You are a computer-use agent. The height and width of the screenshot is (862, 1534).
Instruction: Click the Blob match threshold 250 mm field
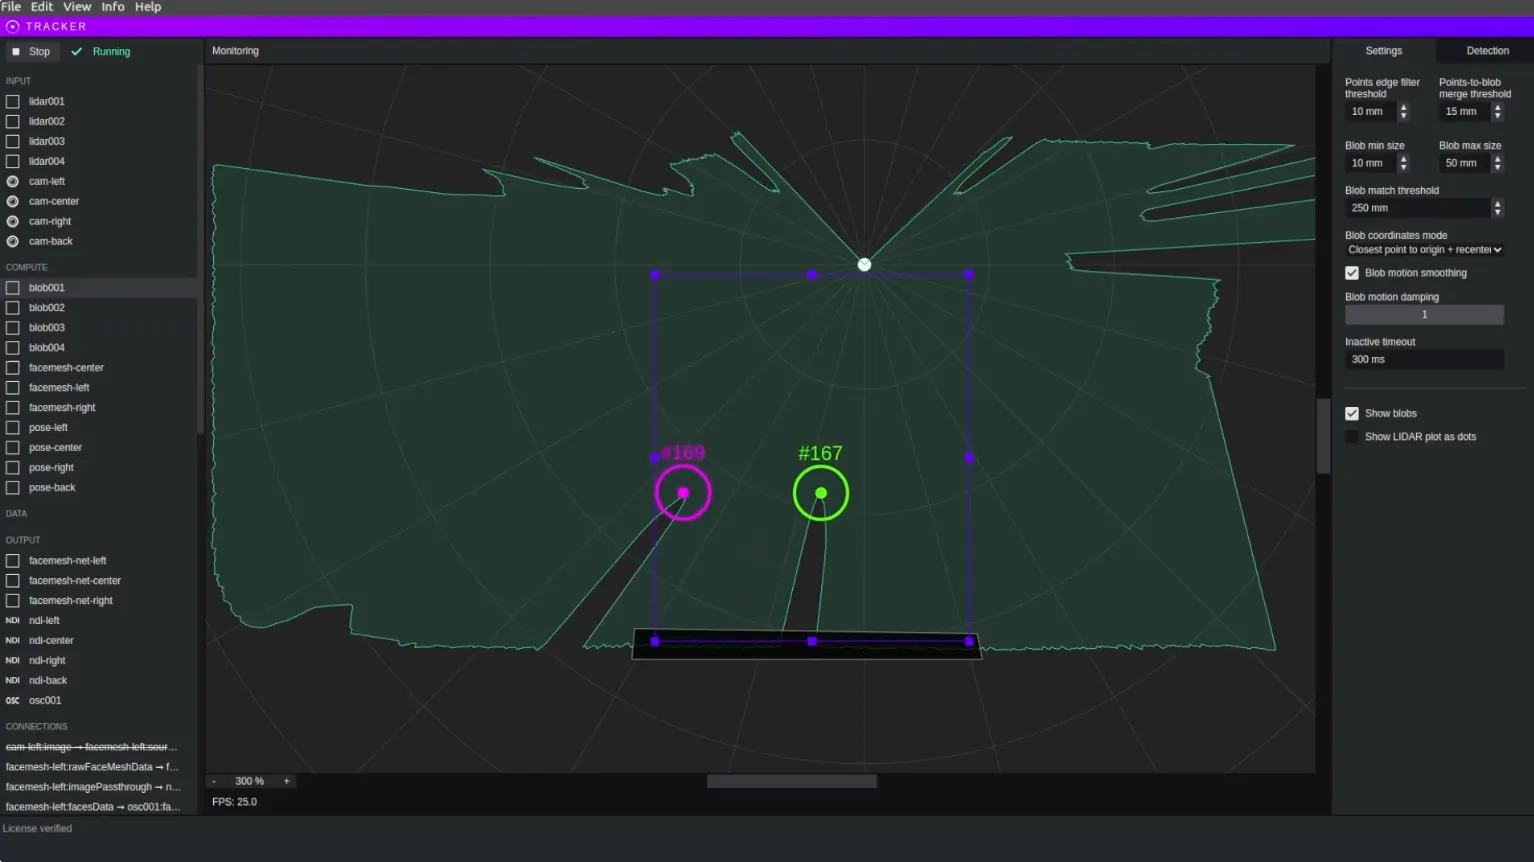tap(1417, 208)
